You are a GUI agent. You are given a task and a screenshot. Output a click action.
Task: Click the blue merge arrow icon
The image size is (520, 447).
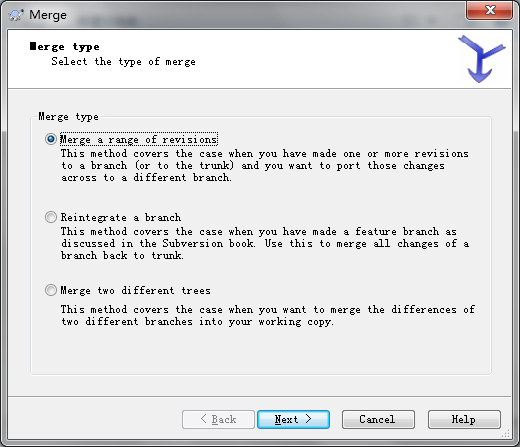pos(481,59)
